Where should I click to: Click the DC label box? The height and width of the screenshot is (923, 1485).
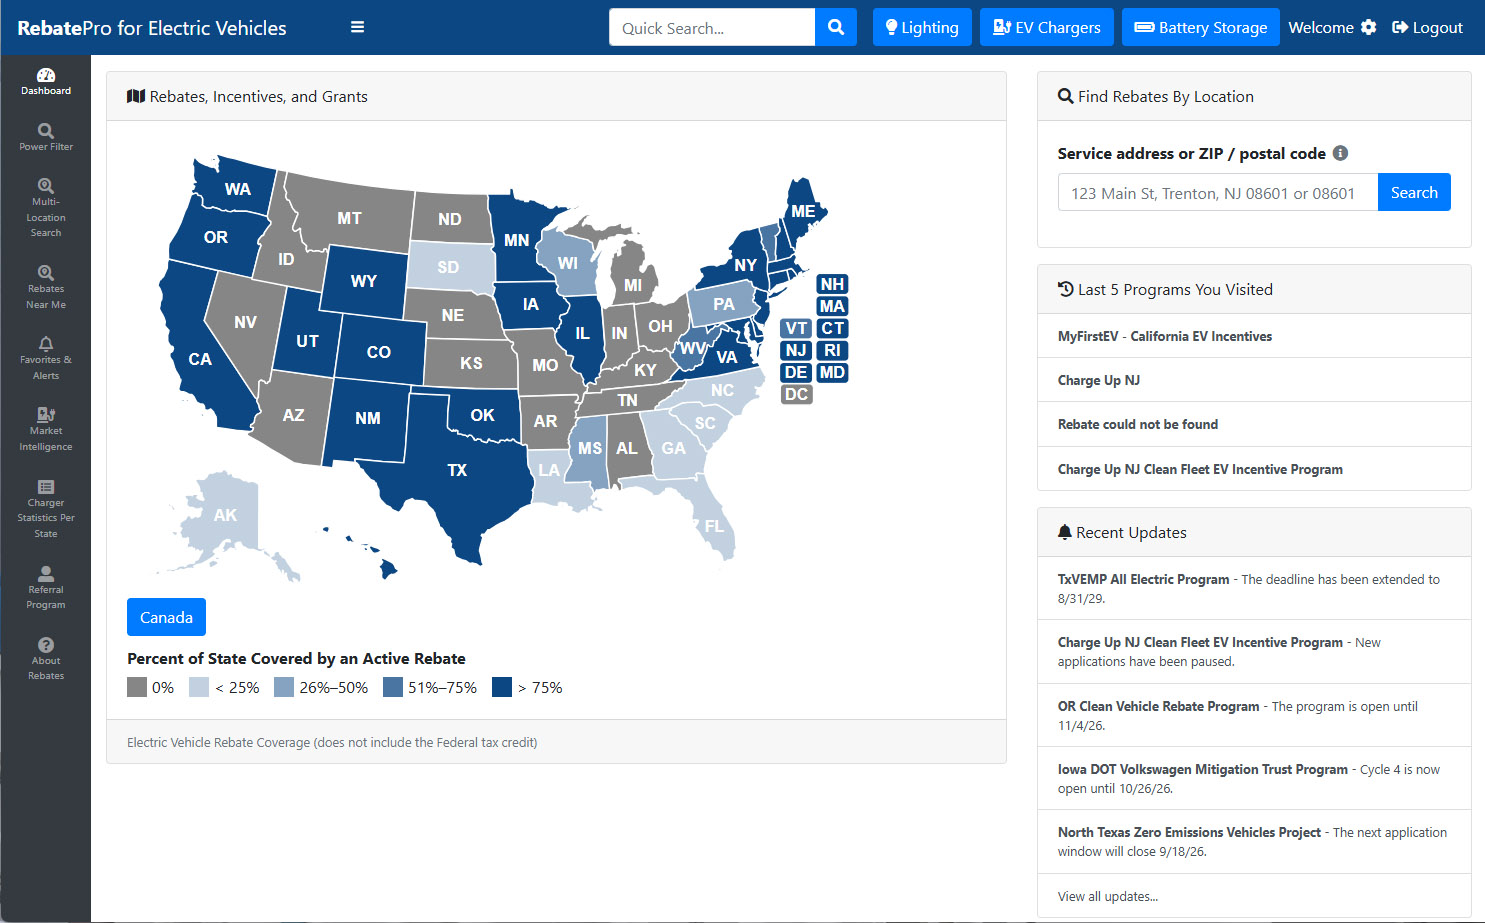[796, 394]
